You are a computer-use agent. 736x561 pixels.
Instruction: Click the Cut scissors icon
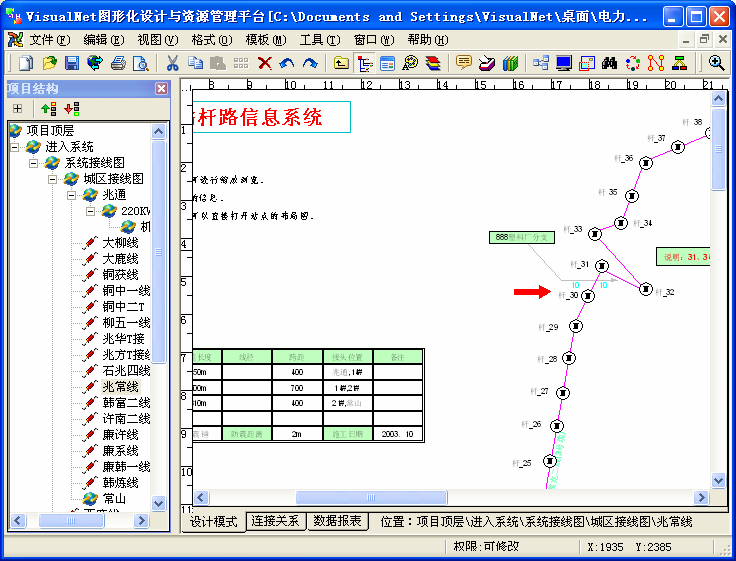(172, 63)
